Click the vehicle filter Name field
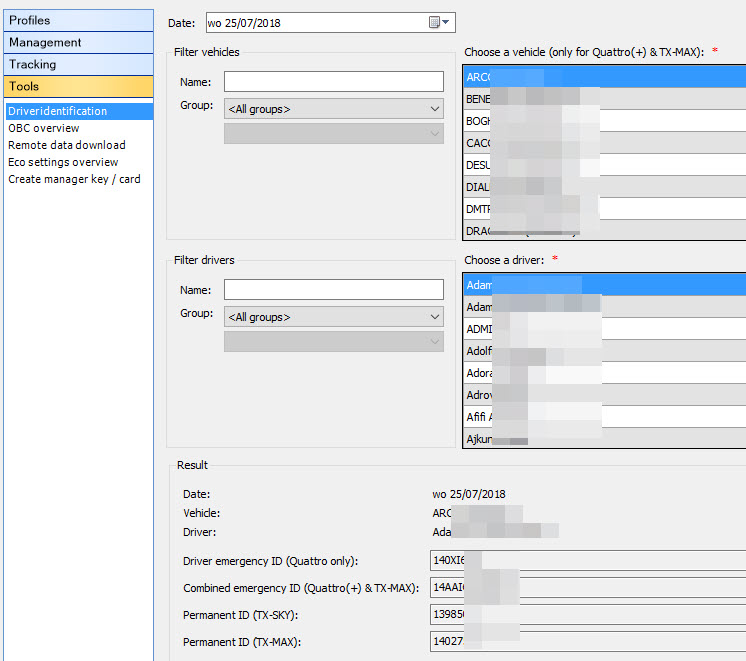Image resolution: width=746 pixels, height=661 pixels. [333, 82]
